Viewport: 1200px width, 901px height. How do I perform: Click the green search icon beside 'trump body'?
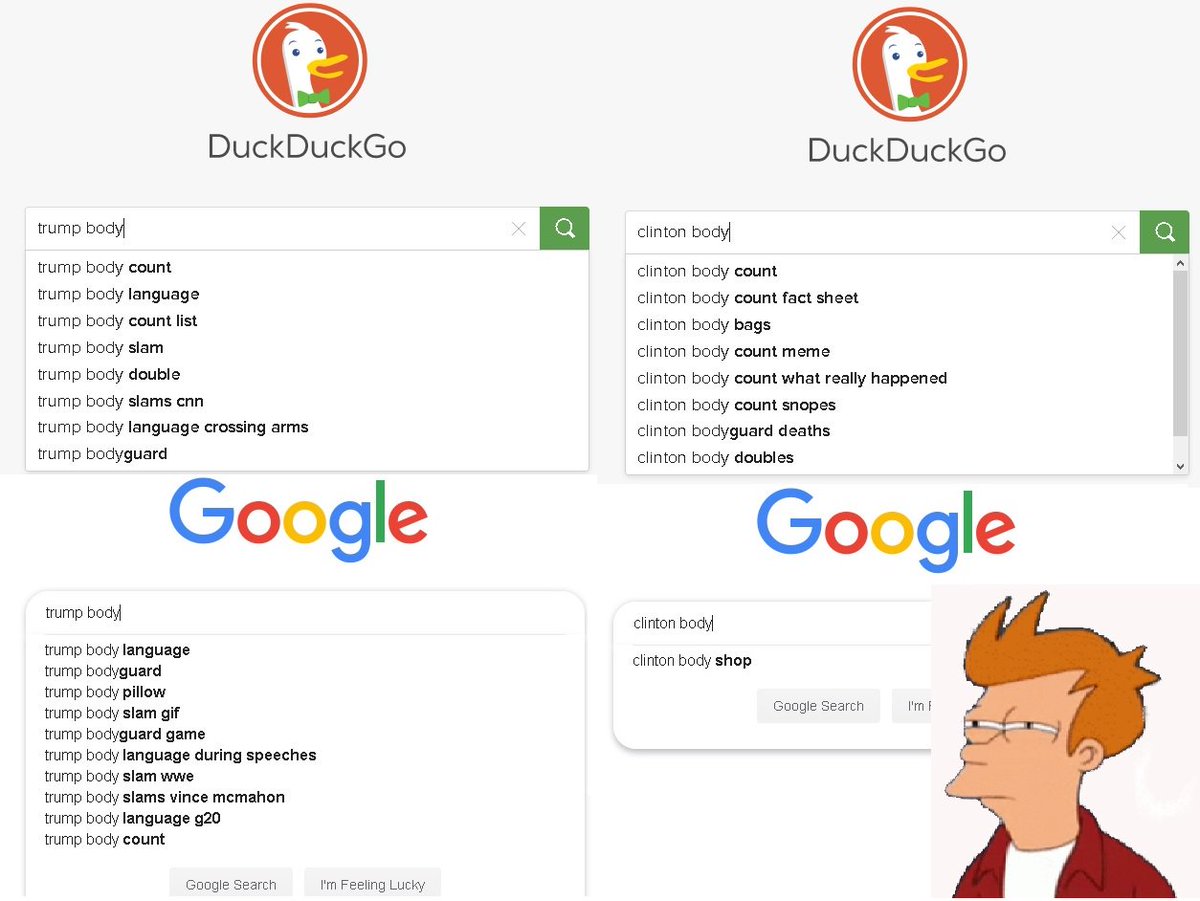(565, 228)
